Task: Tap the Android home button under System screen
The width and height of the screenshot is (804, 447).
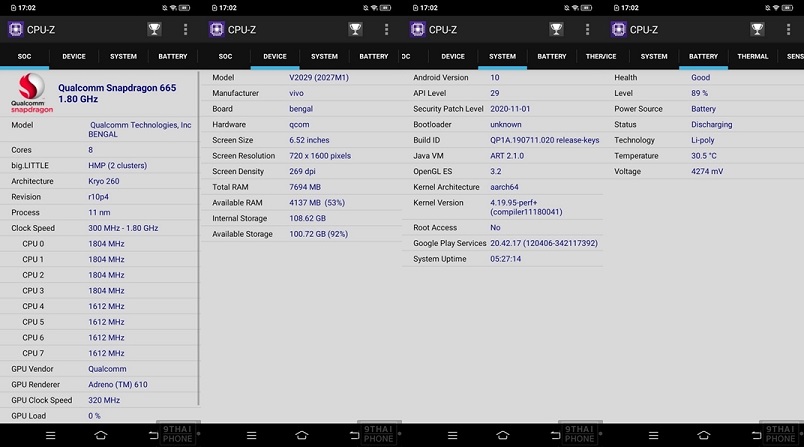Action: click(503, 435)
